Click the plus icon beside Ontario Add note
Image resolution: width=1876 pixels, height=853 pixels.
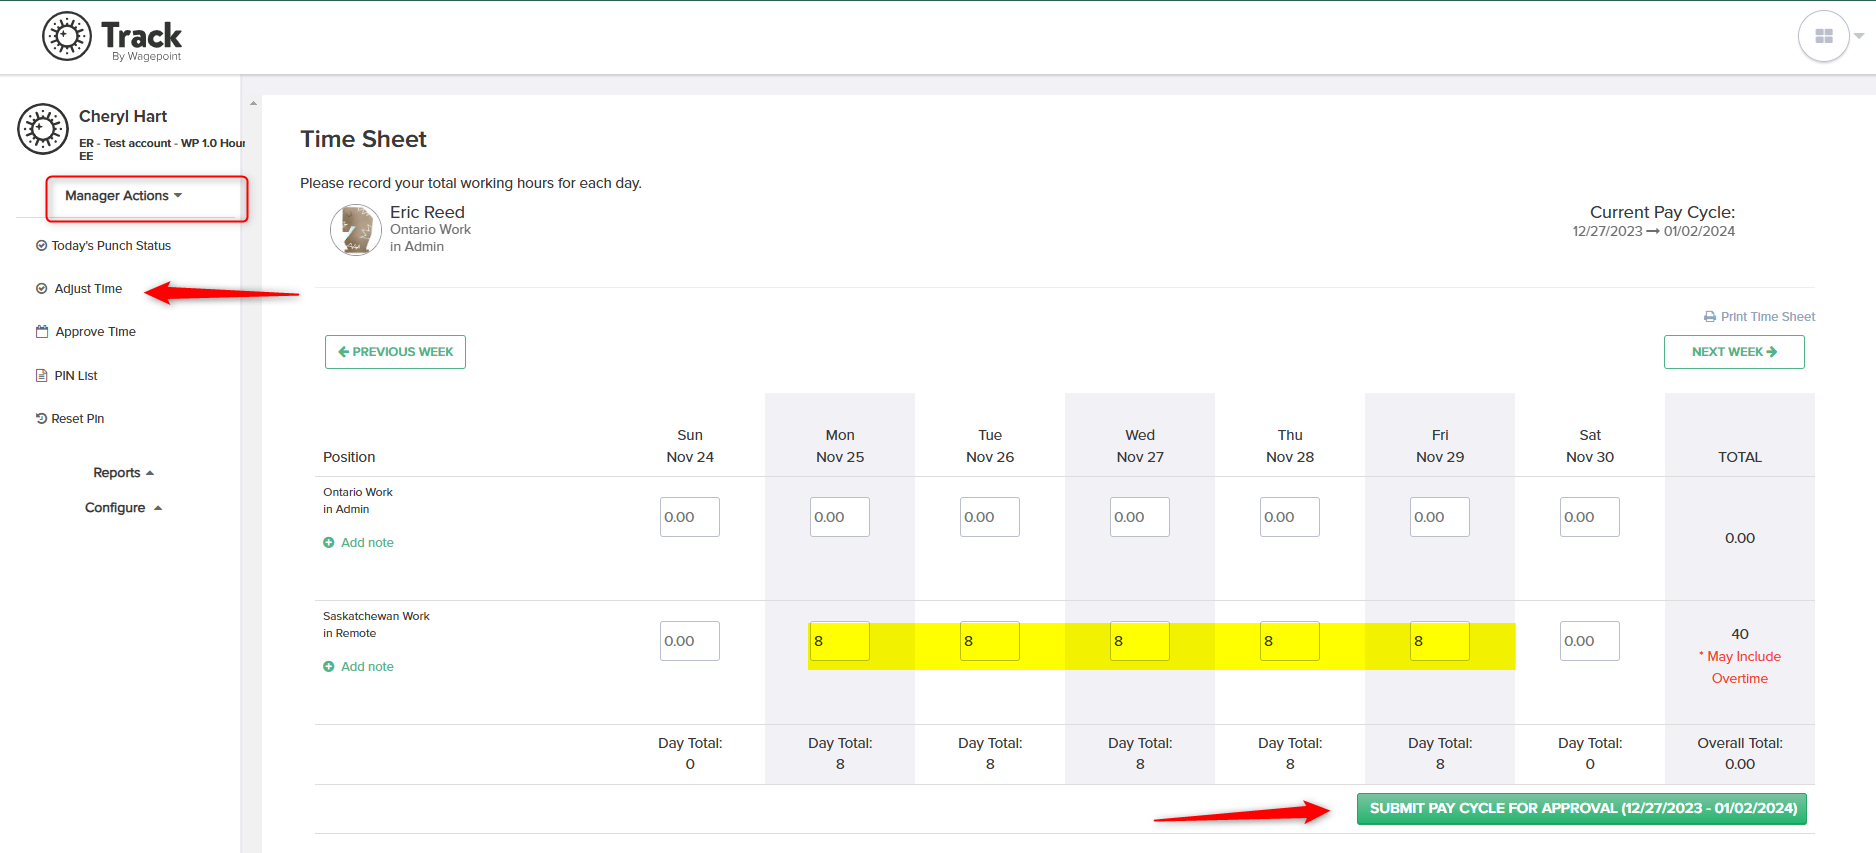coord(328,543)
